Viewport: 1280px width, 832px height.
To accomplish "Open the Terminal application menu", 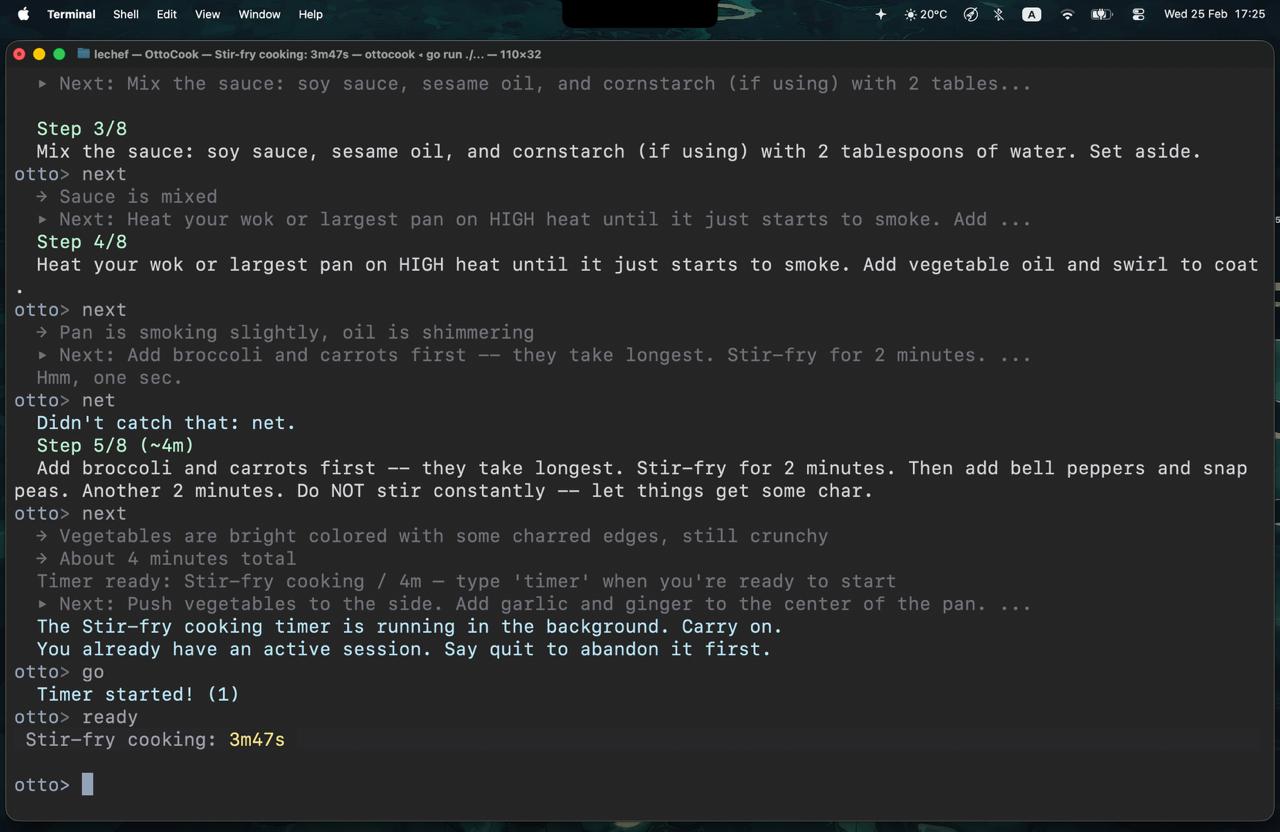I will coord(71,14).
